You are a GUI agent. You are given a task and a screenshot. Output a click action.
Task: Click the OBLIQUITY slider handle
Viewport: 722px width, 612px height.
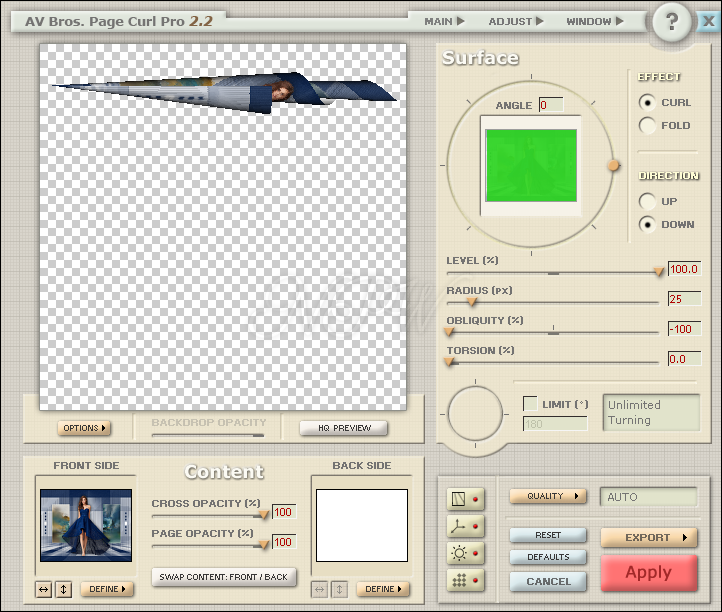[449, 332]
